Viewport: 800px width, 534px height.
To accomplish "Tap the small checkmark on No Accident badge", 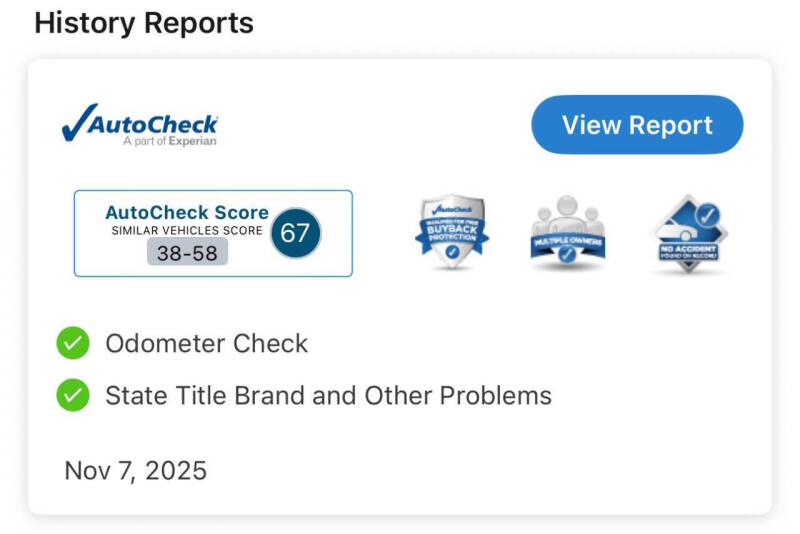I will (x=707, y=213).
